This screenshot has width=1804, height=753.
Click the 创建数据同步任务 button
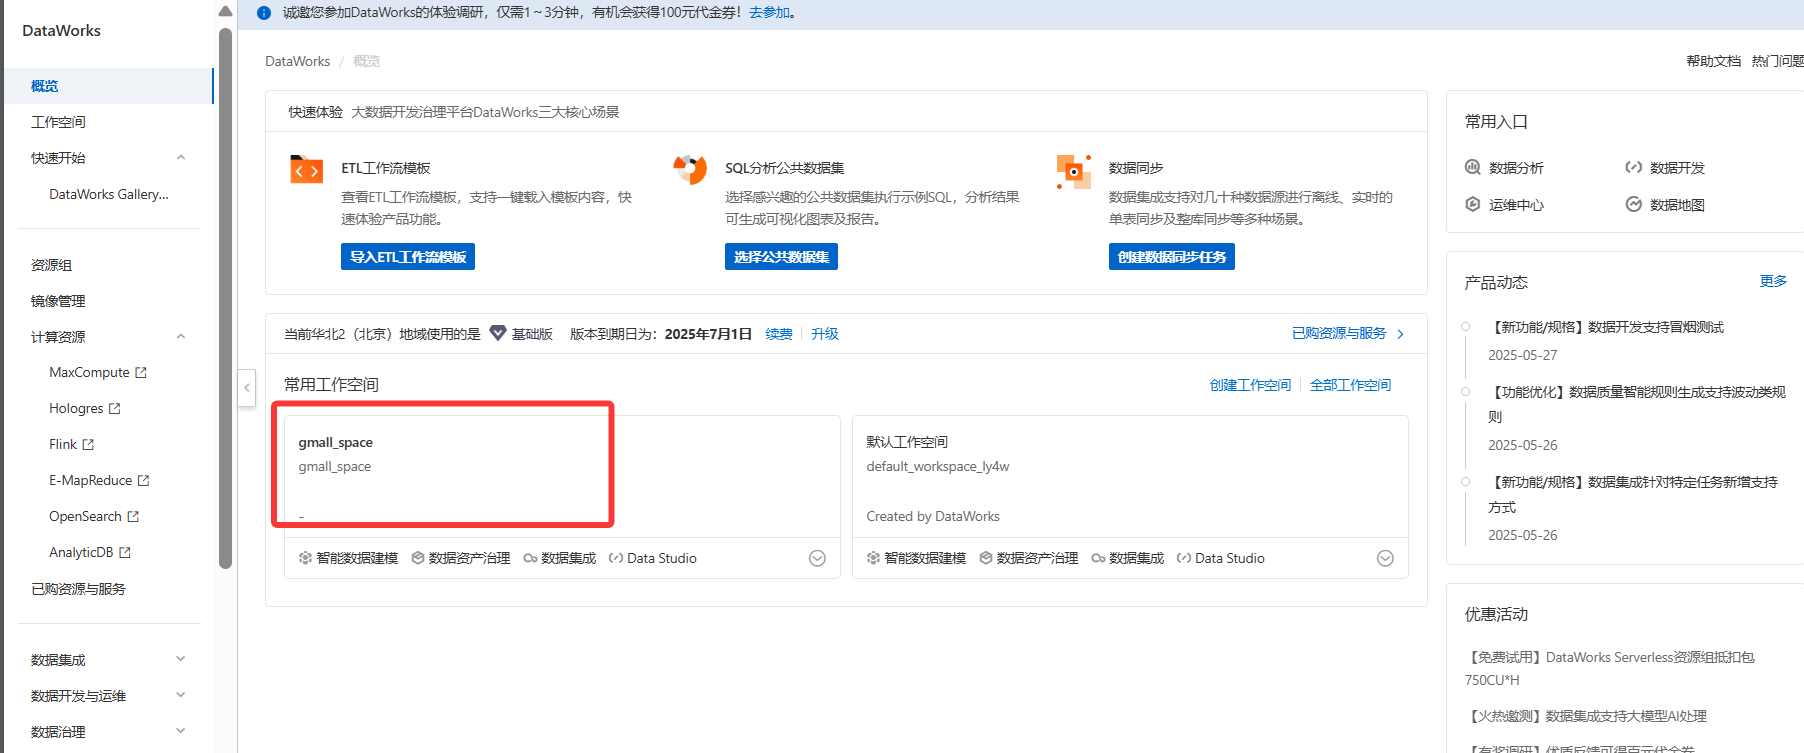pyautogui.click(x=1172, y=257)
